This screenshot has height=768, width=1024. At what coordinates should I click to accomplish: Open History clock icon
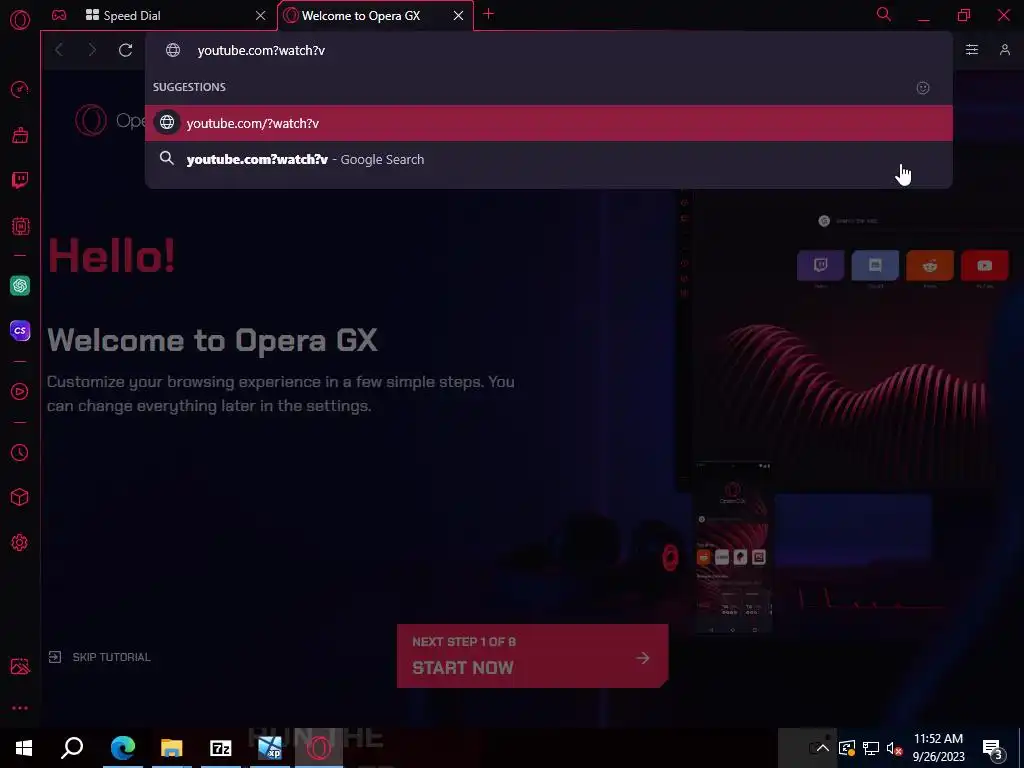[20, 453]
